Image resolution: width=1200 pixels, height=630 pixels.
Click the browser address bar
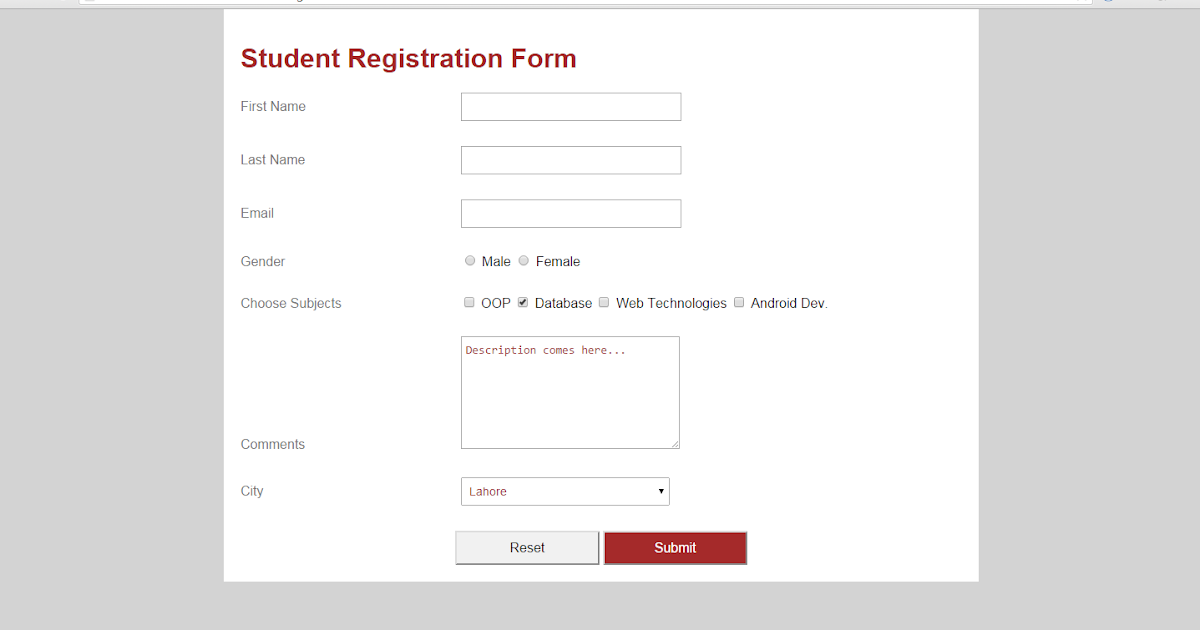pyautogui.click(x=500, y=3)
